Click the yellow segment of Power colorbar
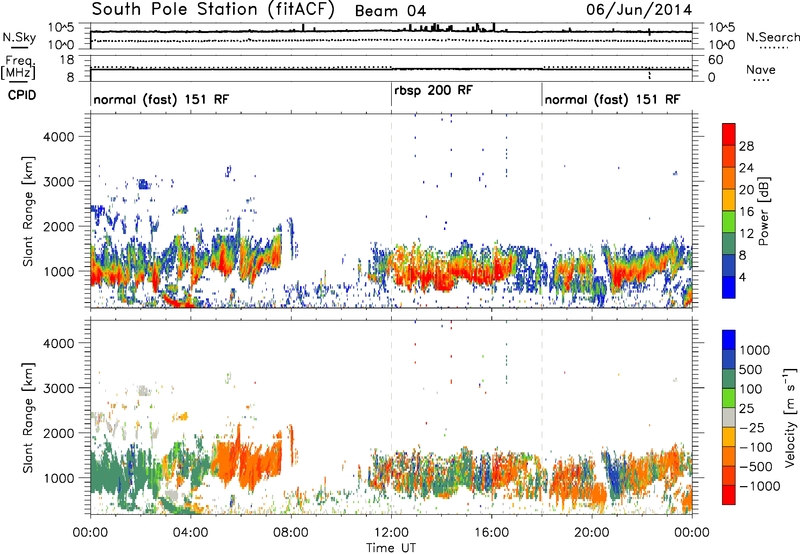800x554 pixels. 729,200
